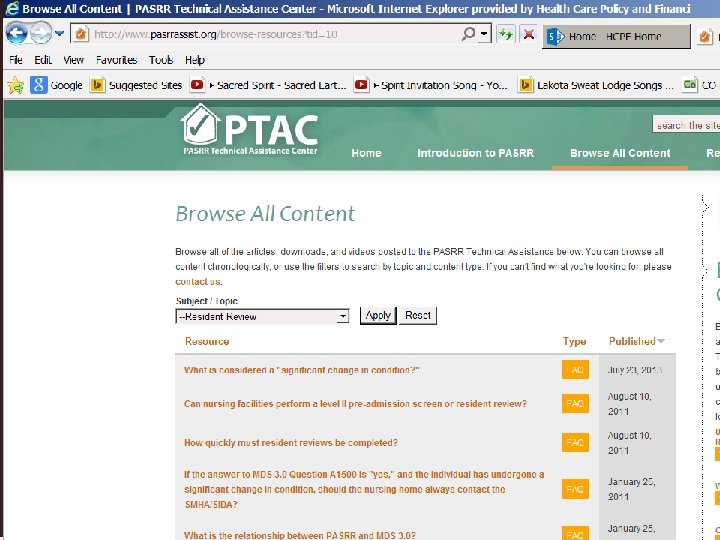The height and width of the screenshot is (540, 720).
Task: Open 'What is considered a significant change' FAQ
Action: click(302, 370)
